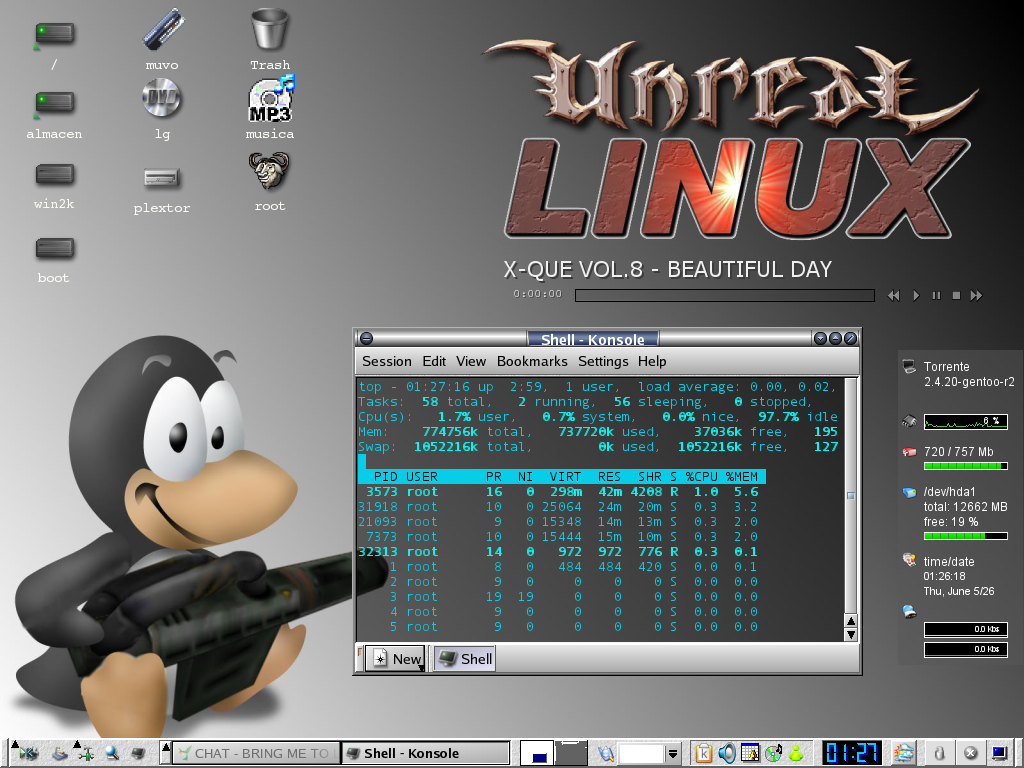The image size is (1024, 768).
Task: Open the lg DVD drive icon
Action: (x=161, y=98)
